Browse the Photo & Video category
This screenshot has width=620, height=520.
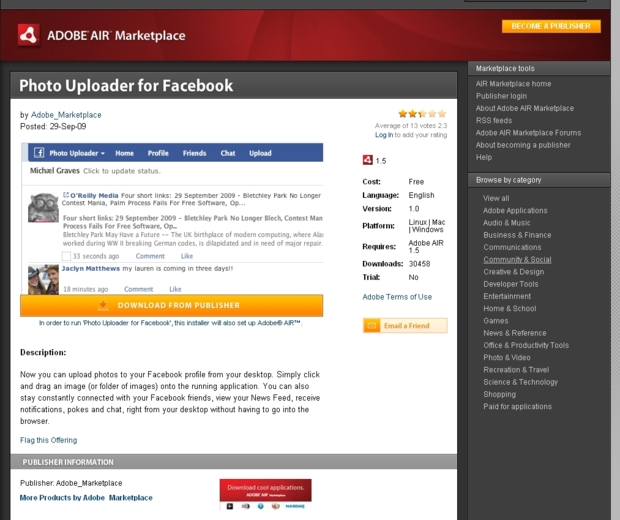coord(507,357)
